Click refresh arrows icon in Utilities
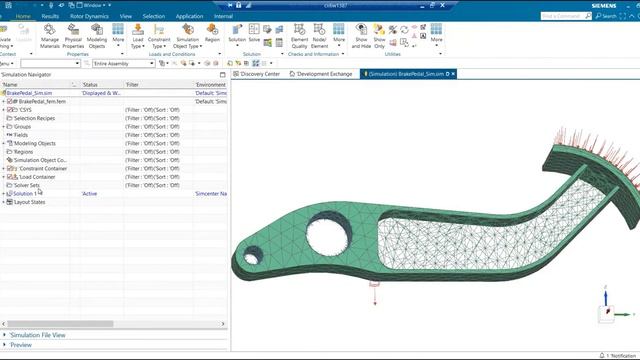Screen dimensions: 640x360 404,29
